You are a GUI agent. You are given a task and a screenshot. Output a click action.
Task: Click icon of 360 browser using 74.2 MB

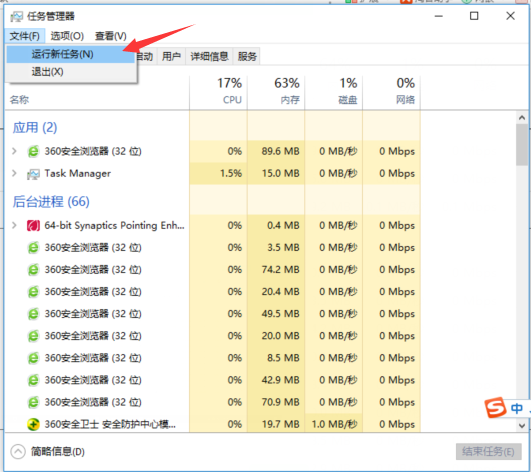pos(33,270)
